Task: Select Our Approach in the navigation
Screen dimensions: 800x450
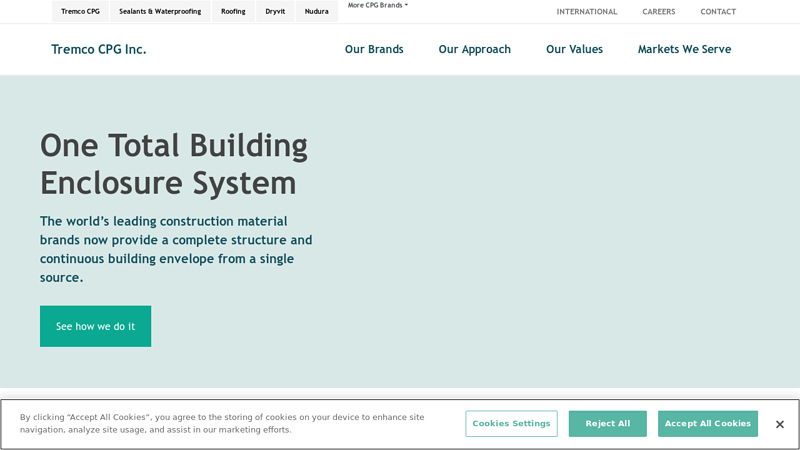Action: click(474, 49)
